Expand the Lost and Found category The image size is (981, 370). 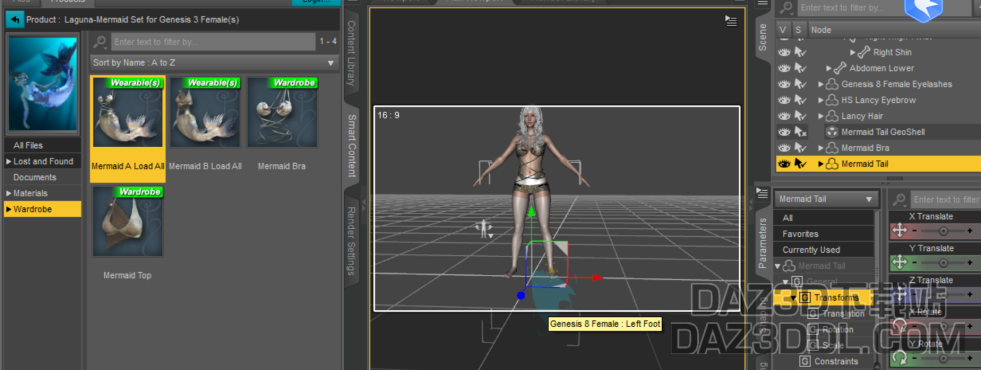coord(9,162)
